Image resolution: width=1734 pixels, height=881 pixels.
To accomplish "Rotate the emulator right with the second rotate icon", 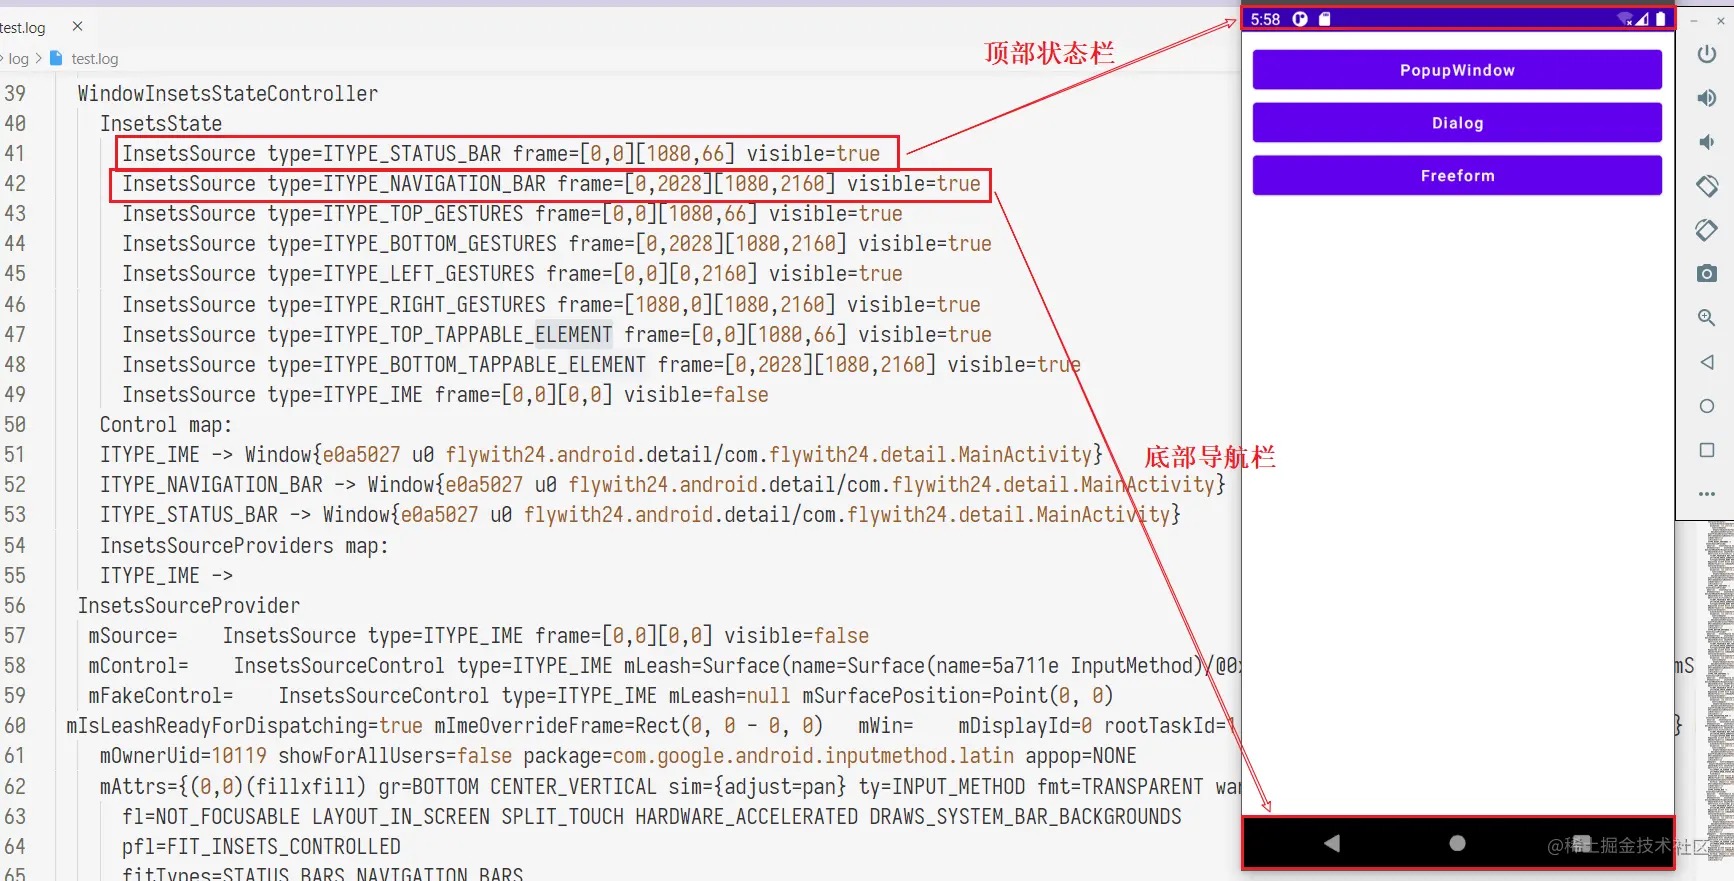I will tap(1706, 230).
